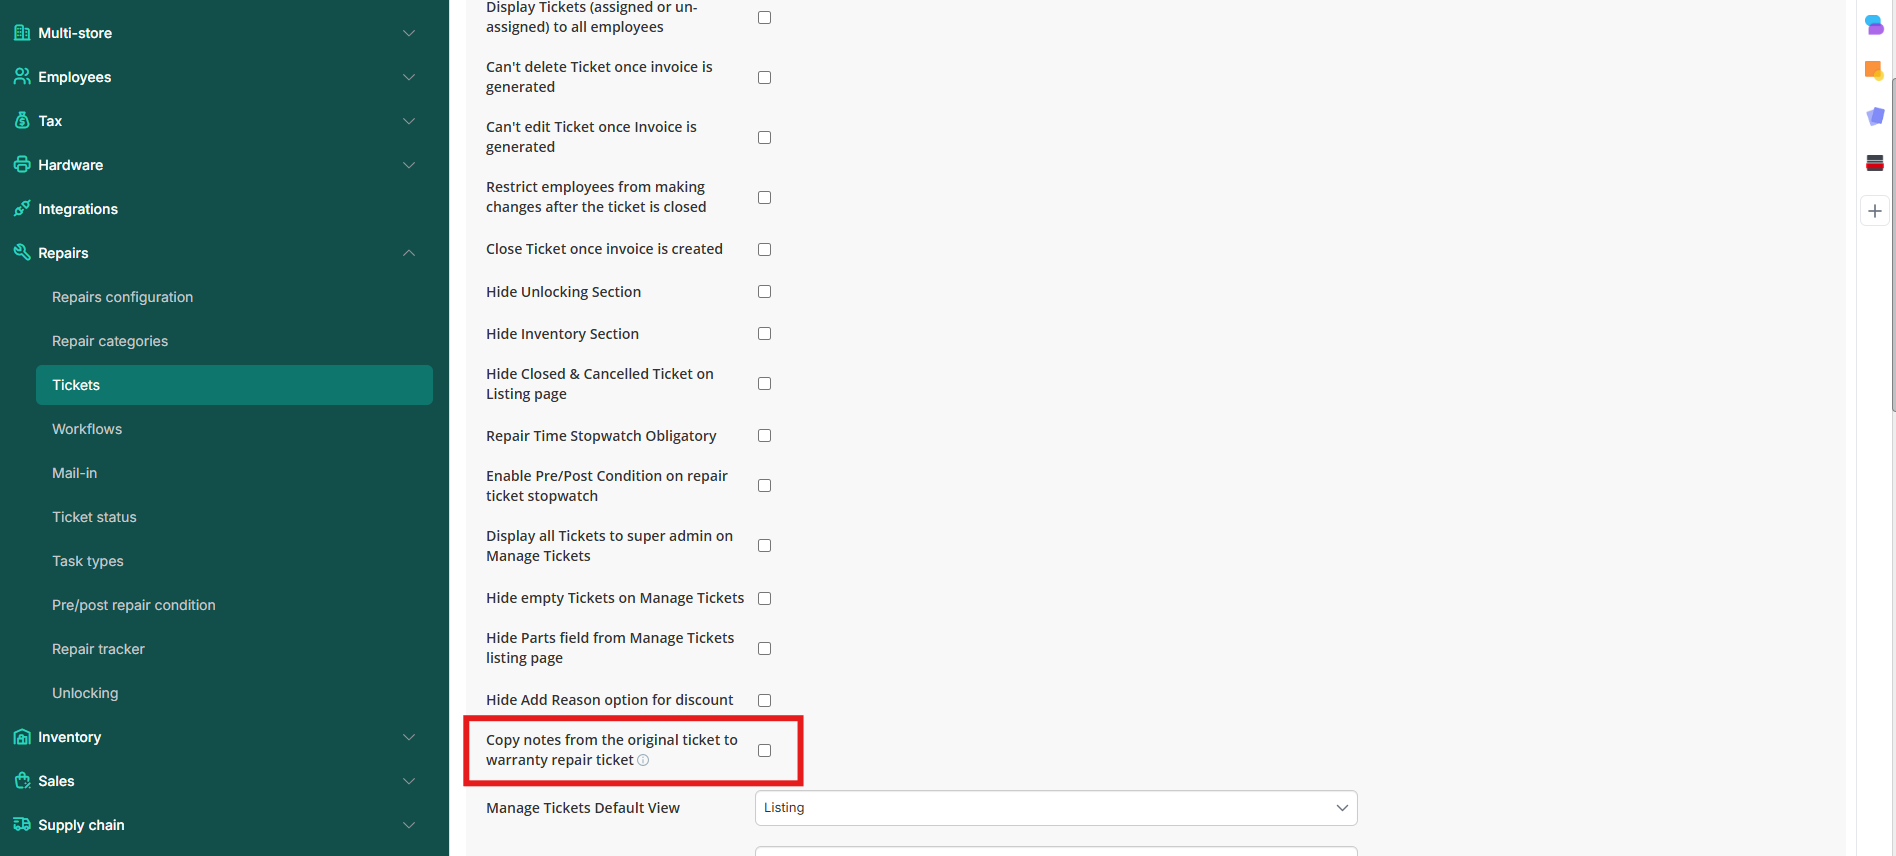Click info icon beside warranty repair ticket
The width and height of the screenshot is (1896, 856).
point(643,761)
